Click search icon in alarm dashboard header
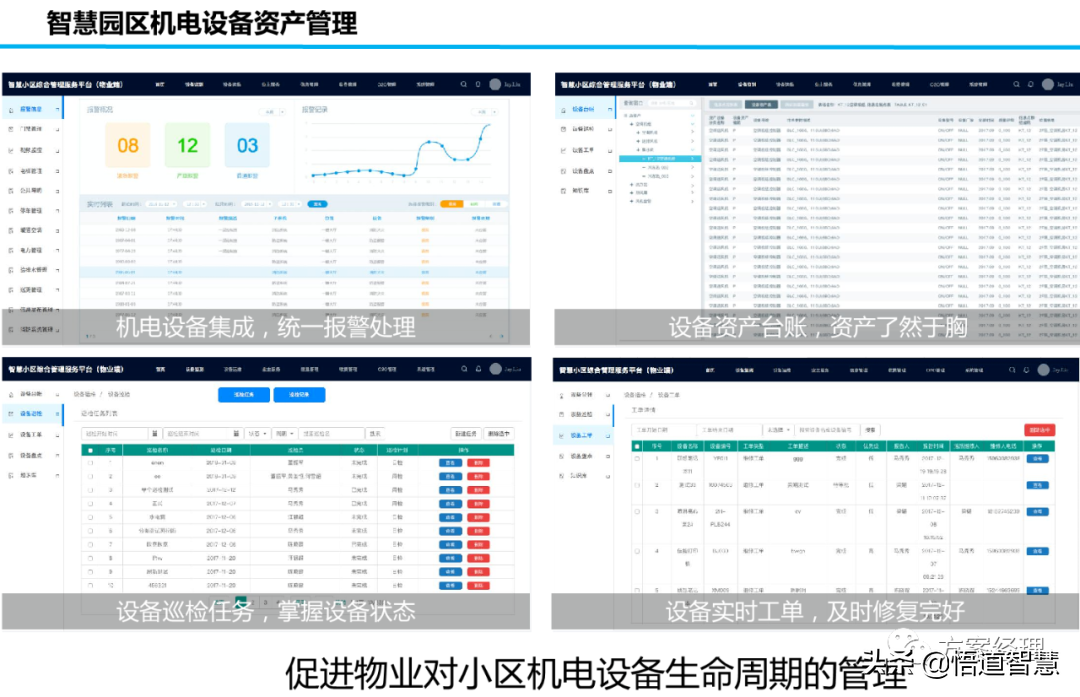This screenshot has height=697, width=1080. tap(464, 84)
